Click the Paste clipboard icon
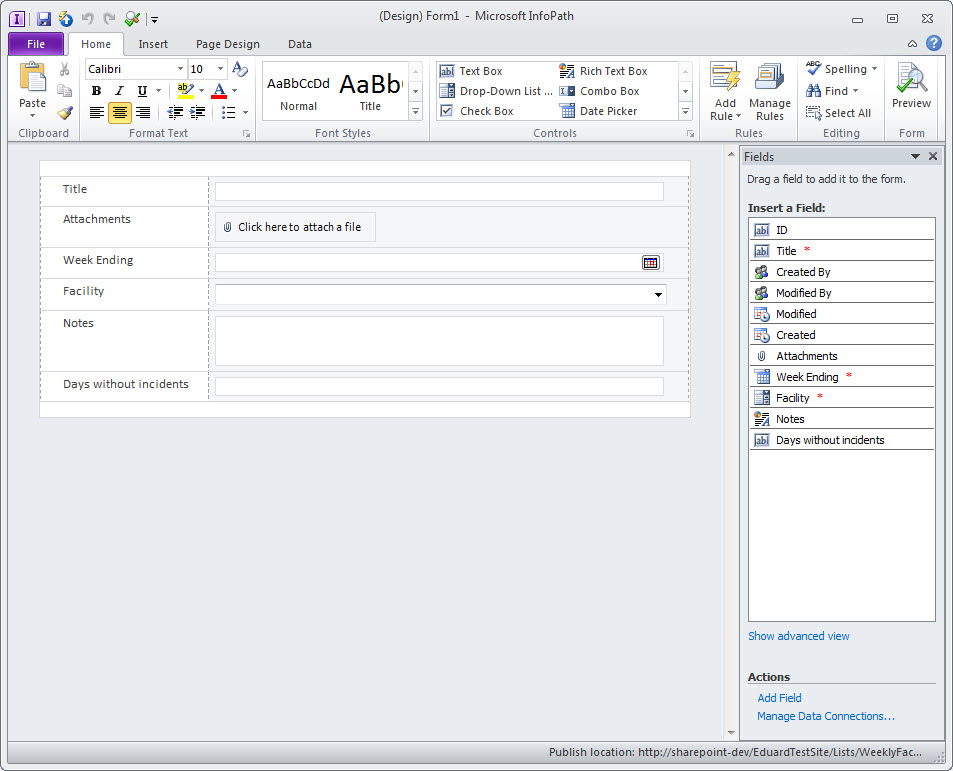This screenshot has width=953, height=771. pyautogui.click(x=32, y=78)
